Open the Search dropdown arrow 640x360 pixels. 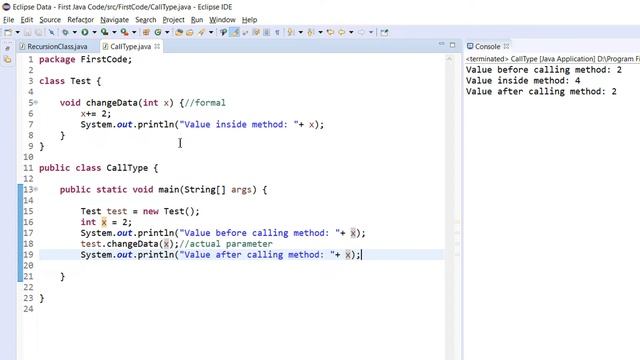coord(211,32)
